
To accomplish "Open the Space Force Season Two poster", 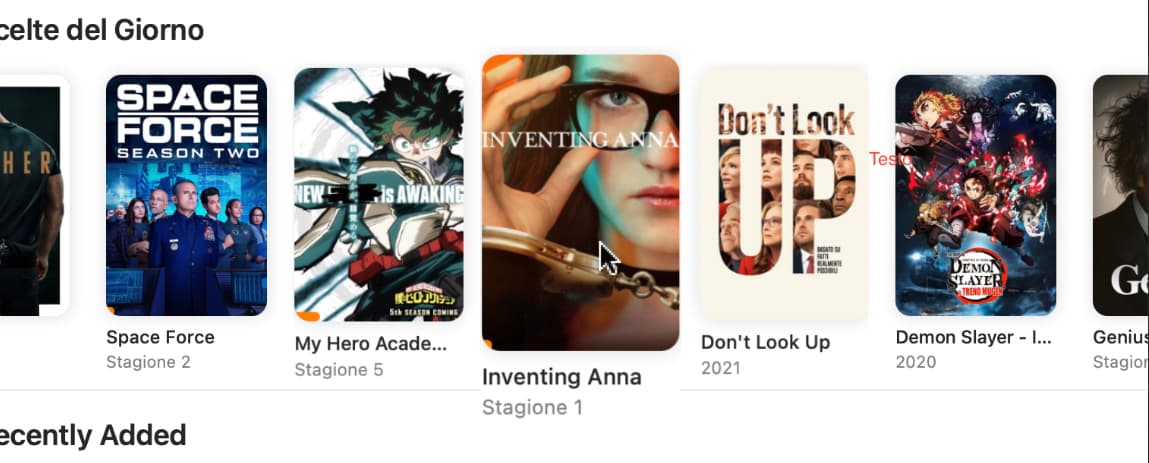I will pyautogui.click(x=186, y=195).
